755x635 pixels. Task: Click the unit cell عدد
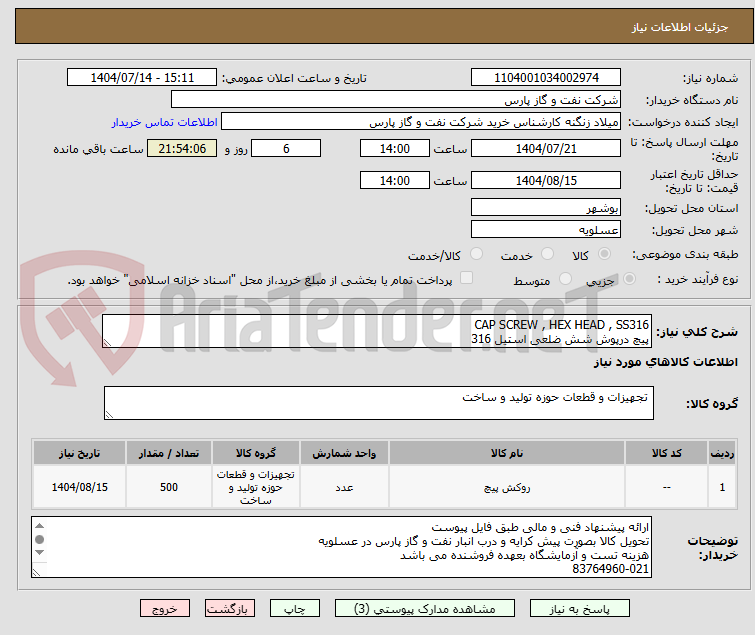tap(344, 487)
